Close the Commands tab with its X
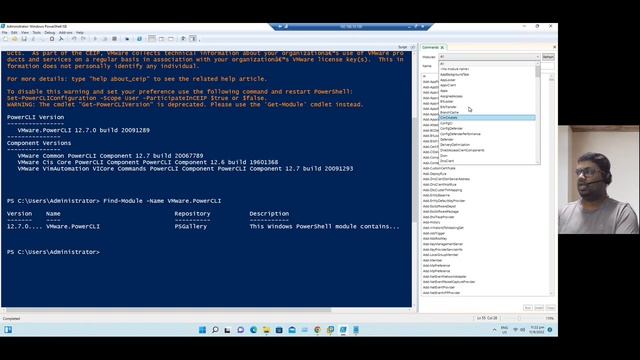640x360 pixels. pos(442,47)
